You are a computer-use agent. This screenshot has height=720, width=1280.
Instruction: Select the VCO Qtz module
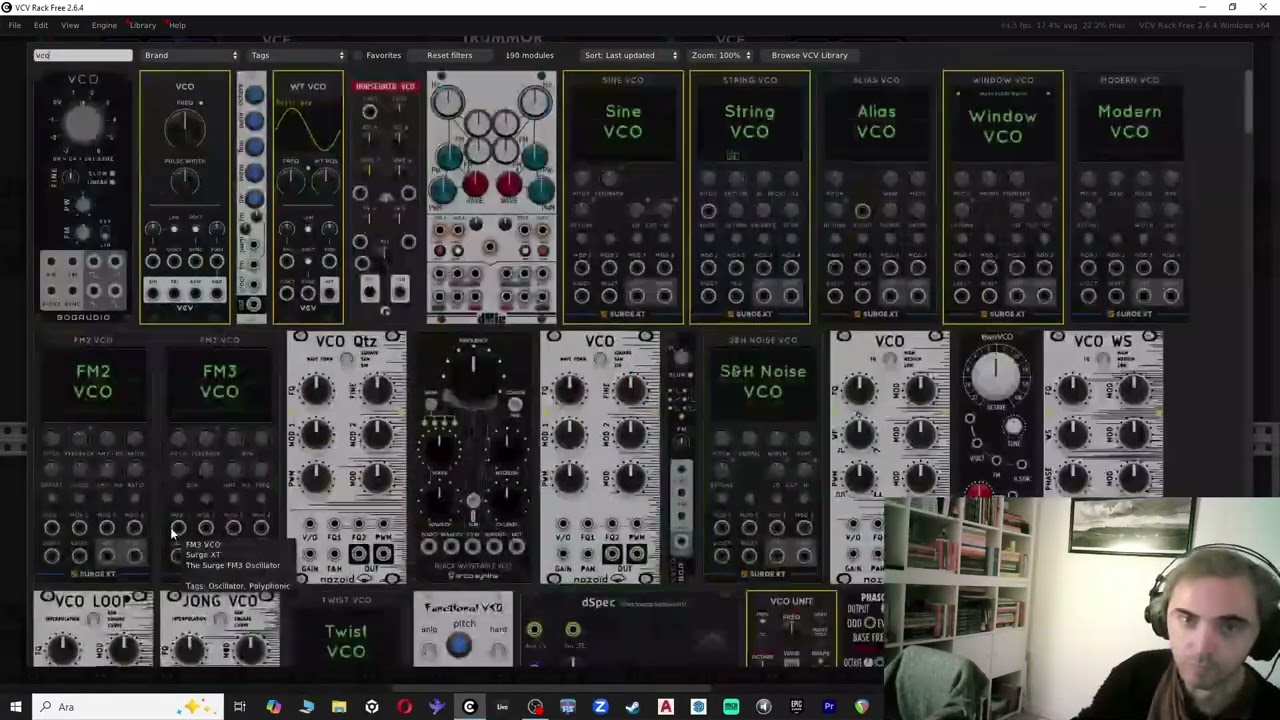tap(346, 457)
